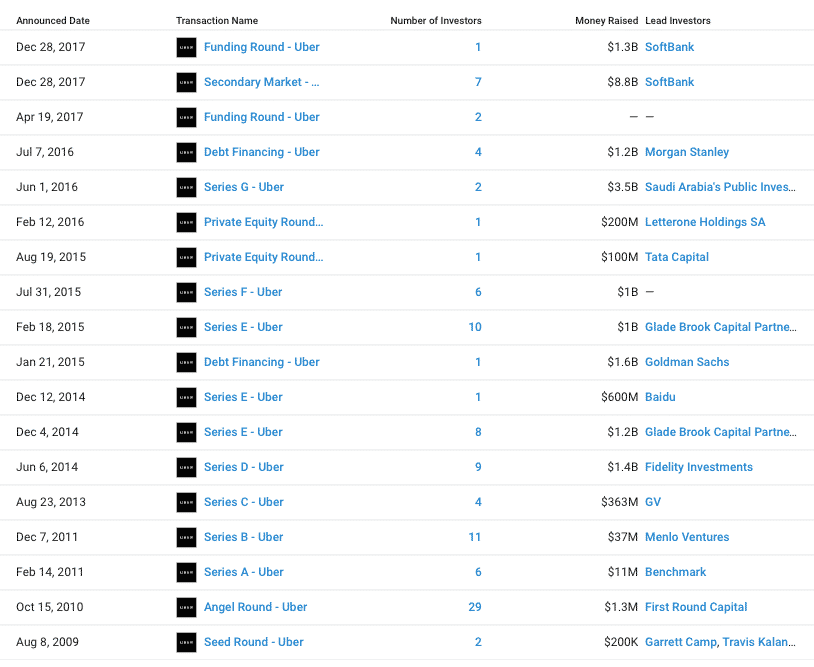Image resolution: width=814 pixels, height=667 pixels.
Task: Sort by Announced Date column header
Action: 53,21
